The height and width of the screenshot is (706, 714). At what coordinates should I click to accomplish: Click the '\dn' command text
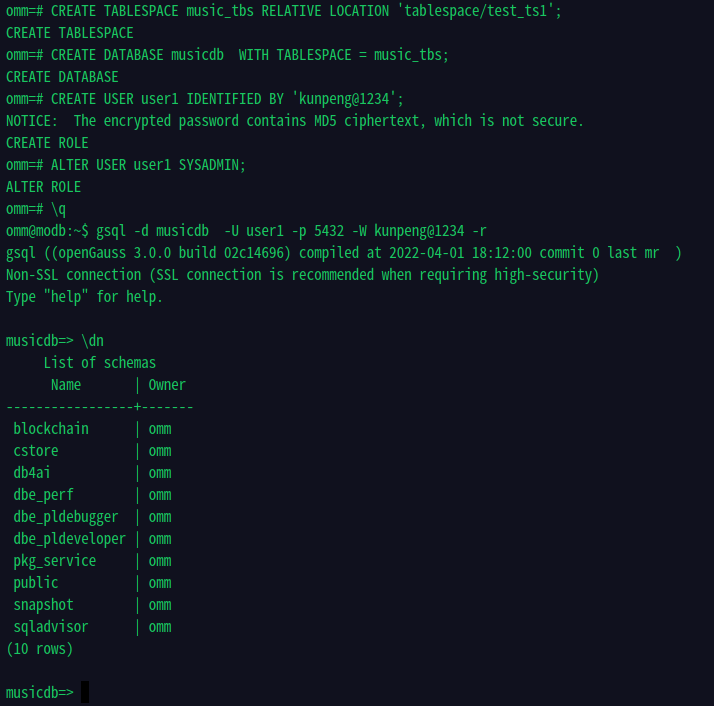point(92,341)
